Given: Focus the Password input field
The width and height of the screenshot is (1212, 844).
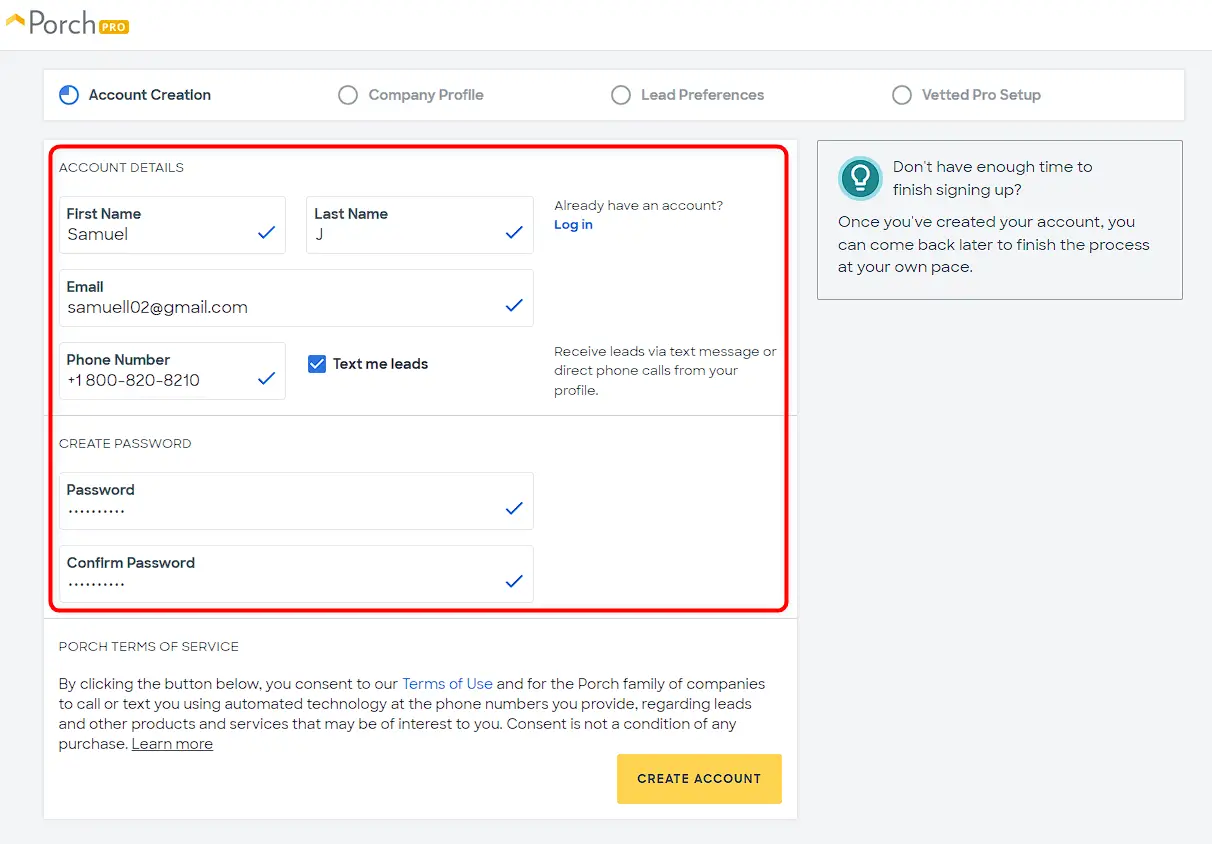Looking at the screenshot, I should tap(296, 501).
